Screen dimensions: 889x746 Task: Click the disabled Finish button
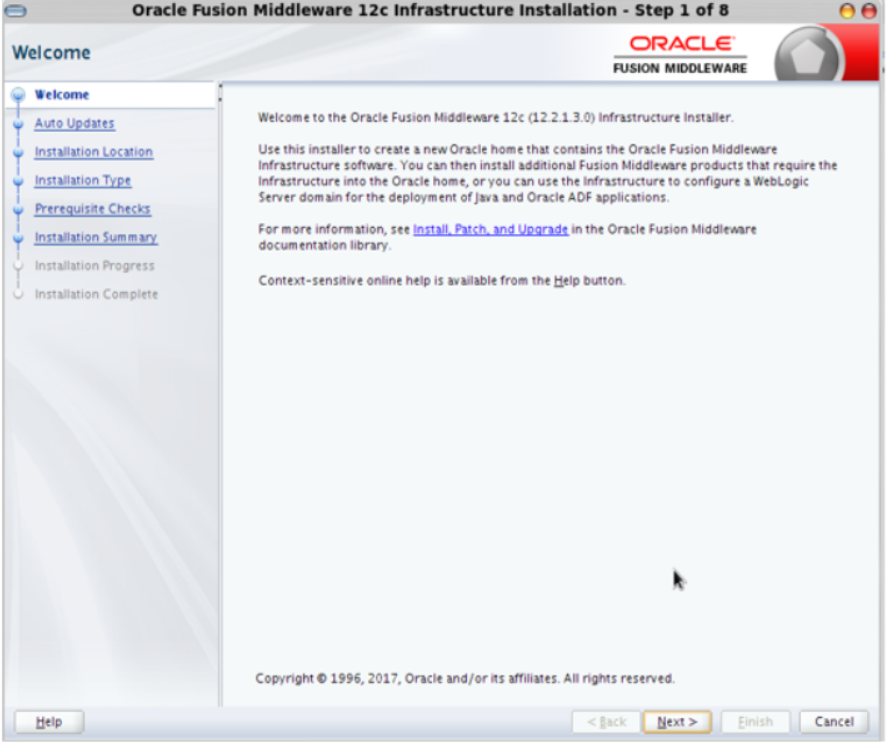point(755,722)
